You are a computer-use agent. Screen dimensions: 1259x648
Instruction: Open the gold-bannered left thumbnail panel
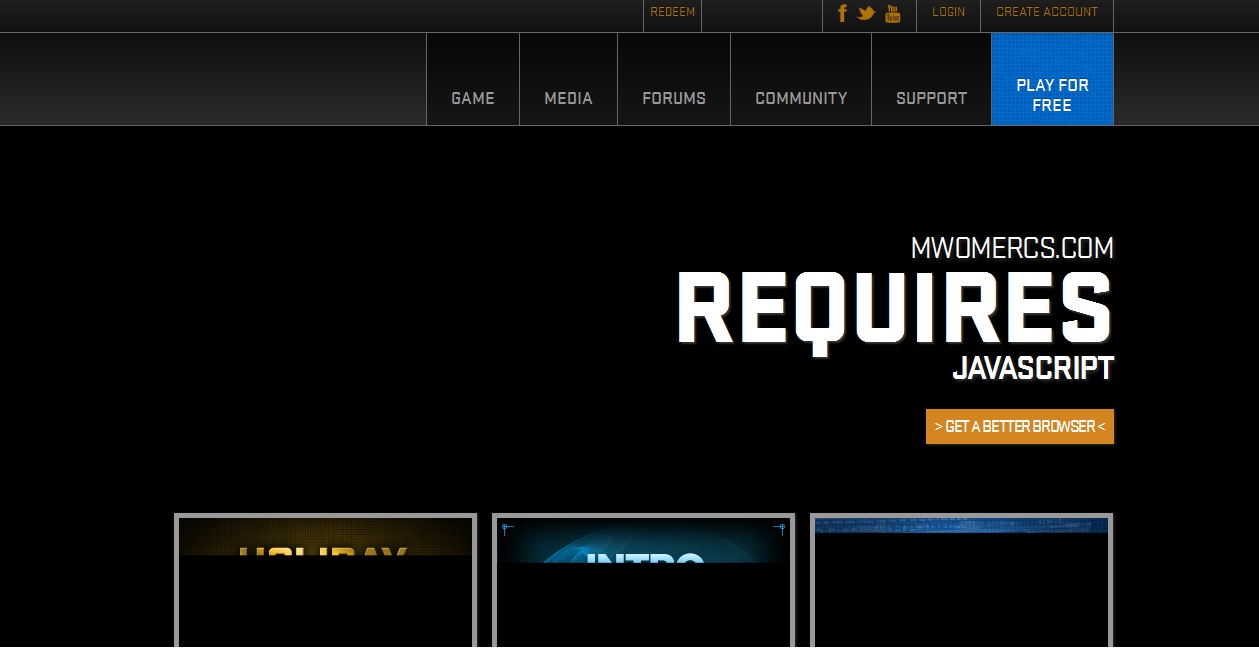pyautogui.click(x=326, y=580)
